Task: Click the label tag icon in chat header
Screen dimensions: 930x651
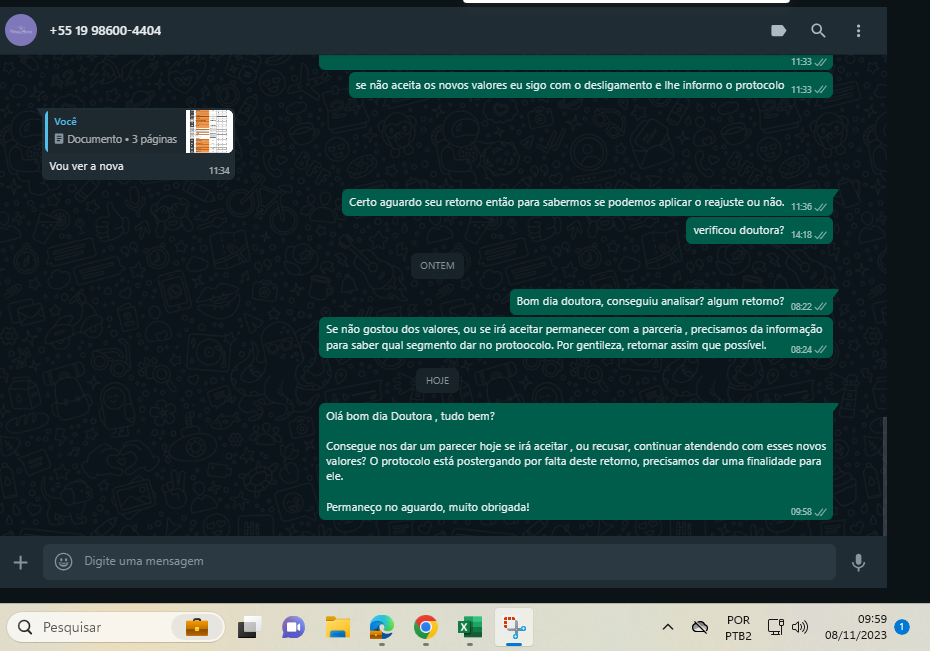Action: click(778, 31)
